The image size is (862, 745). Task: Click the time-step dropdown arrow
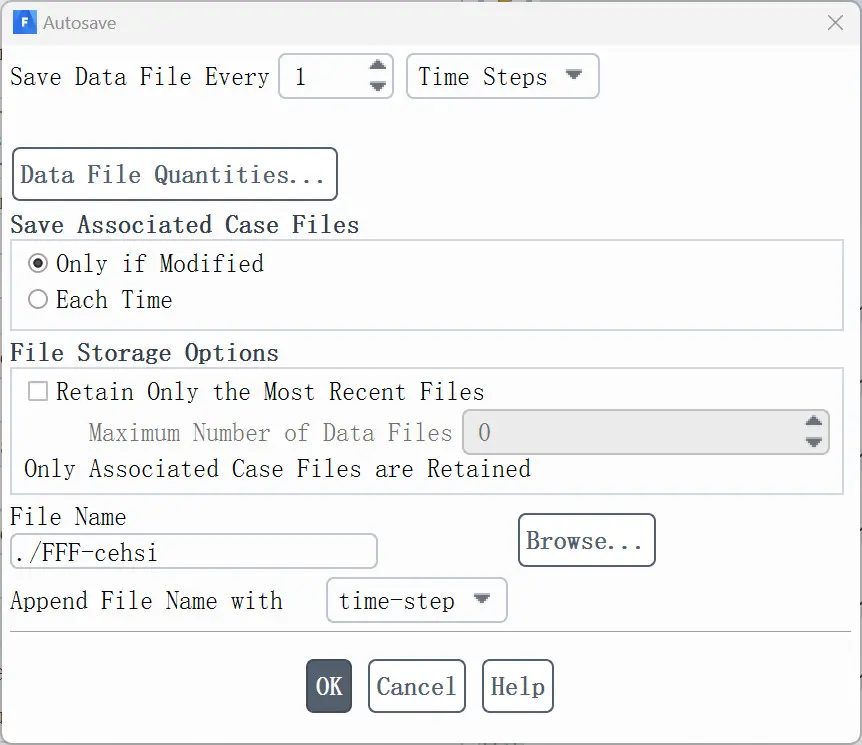[482, 599]
